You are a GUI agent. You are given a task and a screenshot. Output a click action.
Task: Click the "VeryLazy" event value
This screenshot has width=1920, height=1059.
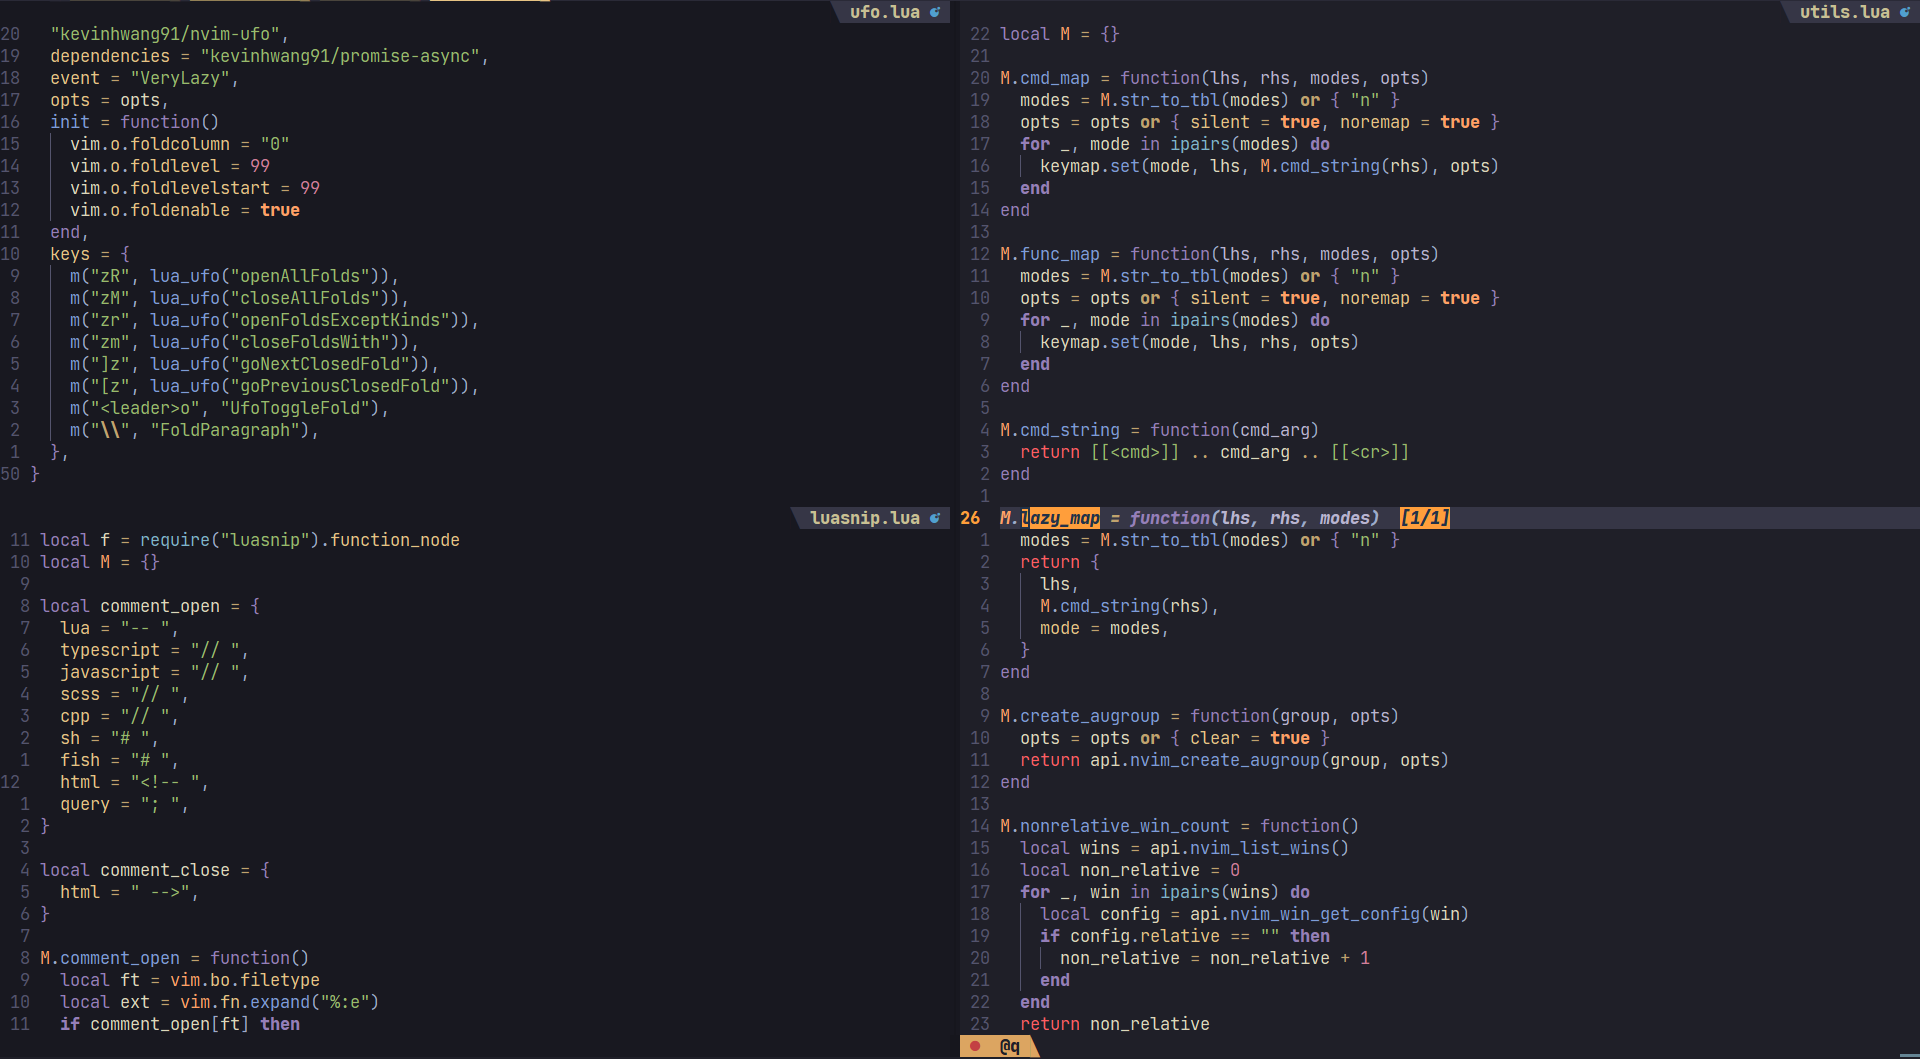click(x=180, y=78)
